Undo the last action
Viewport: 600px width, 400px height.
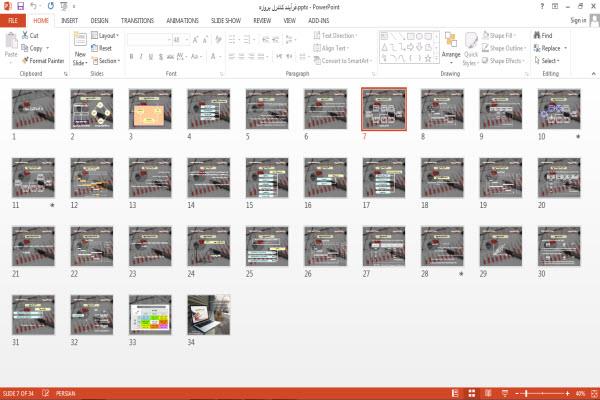click(34, 6)
